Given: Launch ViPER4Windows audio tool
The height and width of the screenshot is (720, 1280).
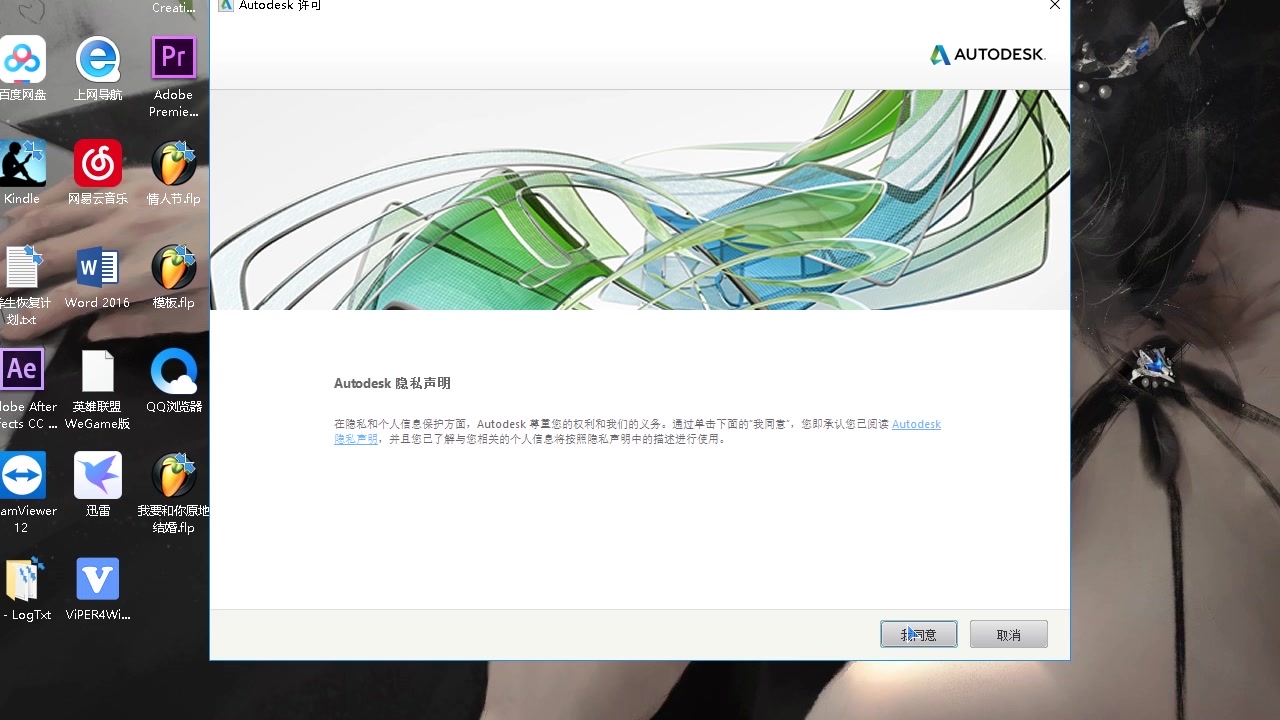Looking at the screenshot, I should (x=97, y=577).
